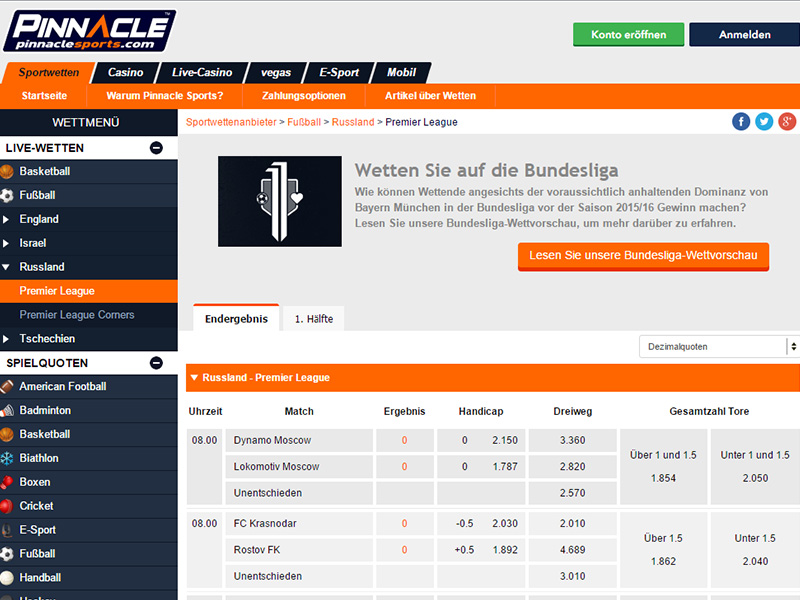
Task: Select Premier League Corners in sidebar
Action: (89, 315)
